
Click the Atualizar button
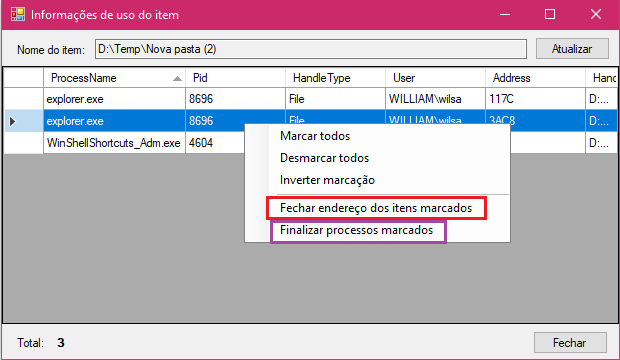click(x=572, y=49)
